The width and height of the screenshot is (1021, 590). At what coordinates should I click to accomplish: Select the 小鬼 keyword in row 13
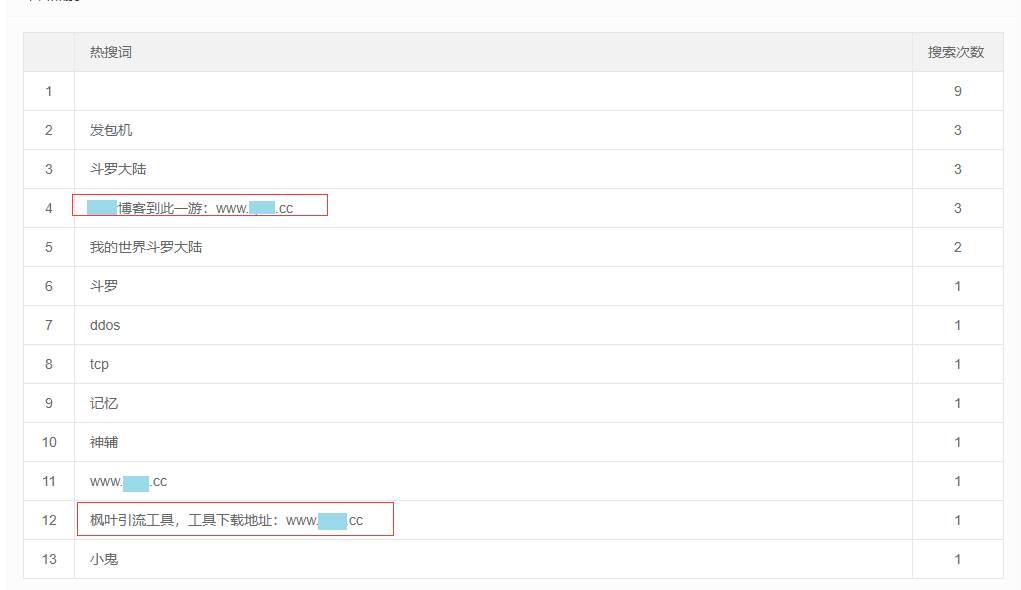104,559
